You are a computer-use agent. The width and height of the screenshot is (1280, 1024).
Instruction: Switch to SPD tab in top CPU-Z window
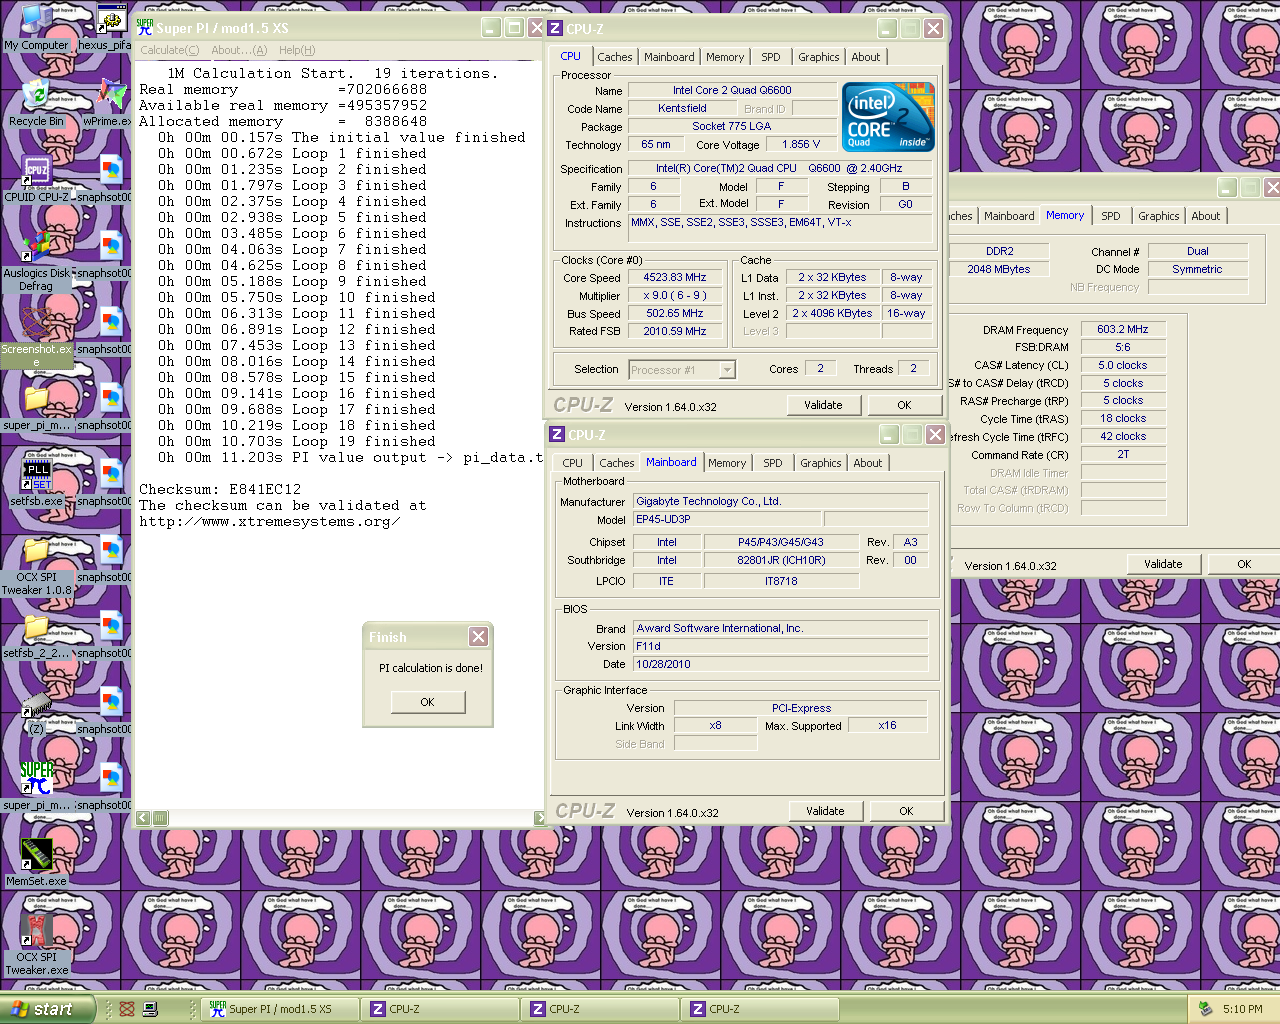pyautogui.click(x=771, y=57)
